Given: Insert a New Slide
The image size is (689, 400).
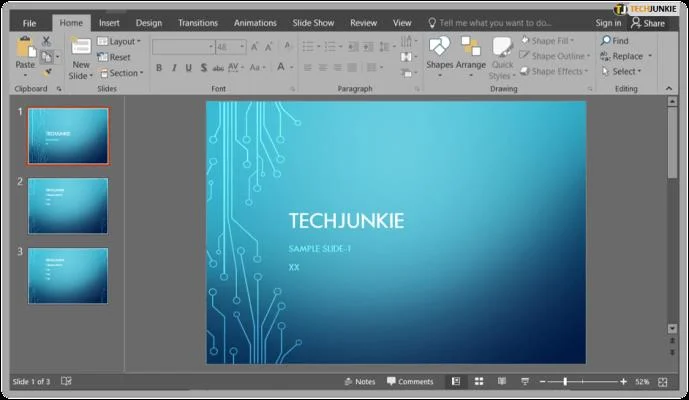Looking at the screenshot, I should coord(81,58).
